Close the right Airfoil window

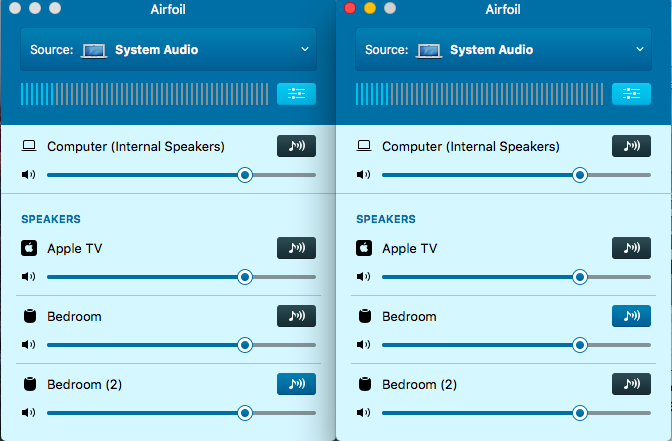[350, 8]
